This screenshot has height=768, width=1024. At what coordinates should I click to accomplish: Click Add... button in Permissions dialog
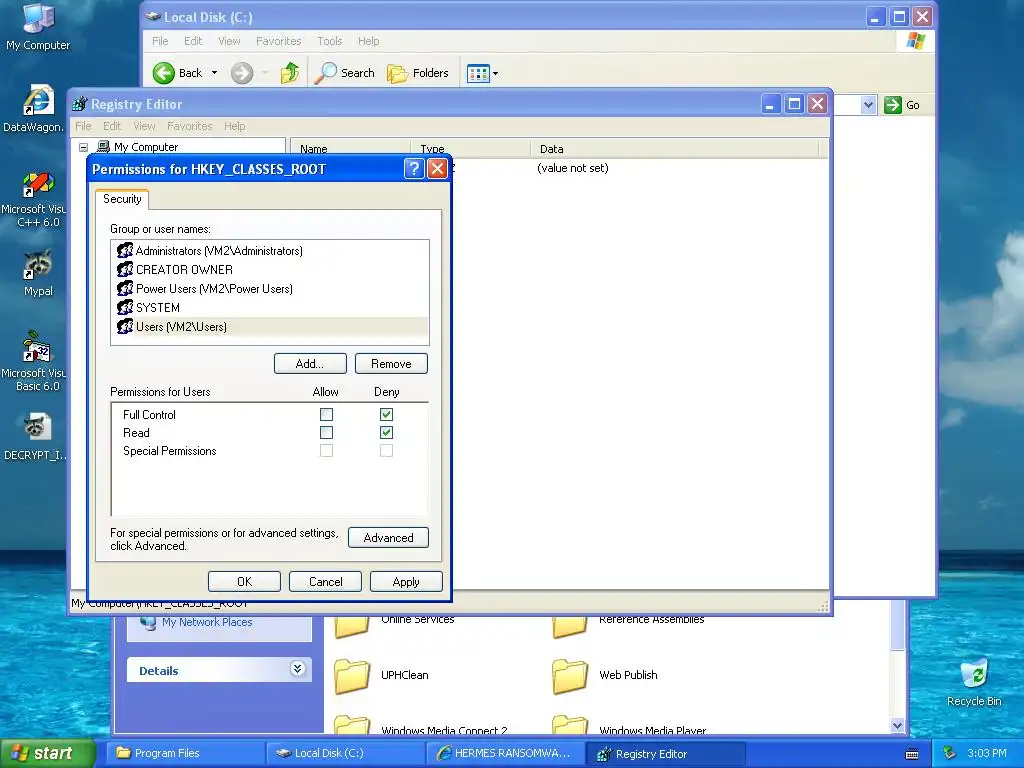[310, 364]
